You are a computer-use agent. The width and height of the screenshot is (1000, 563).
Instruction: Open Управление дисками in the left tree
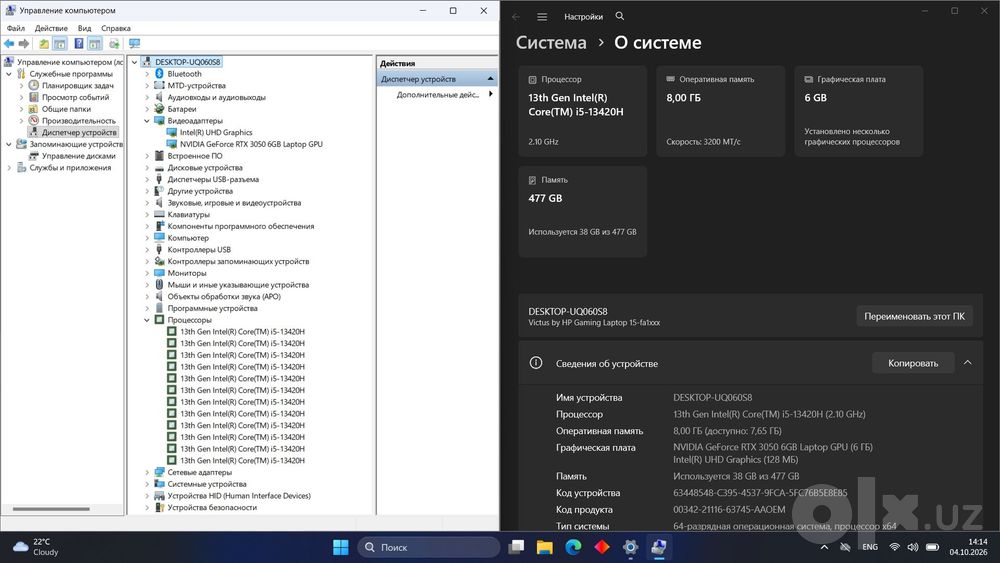pos(78,156)
